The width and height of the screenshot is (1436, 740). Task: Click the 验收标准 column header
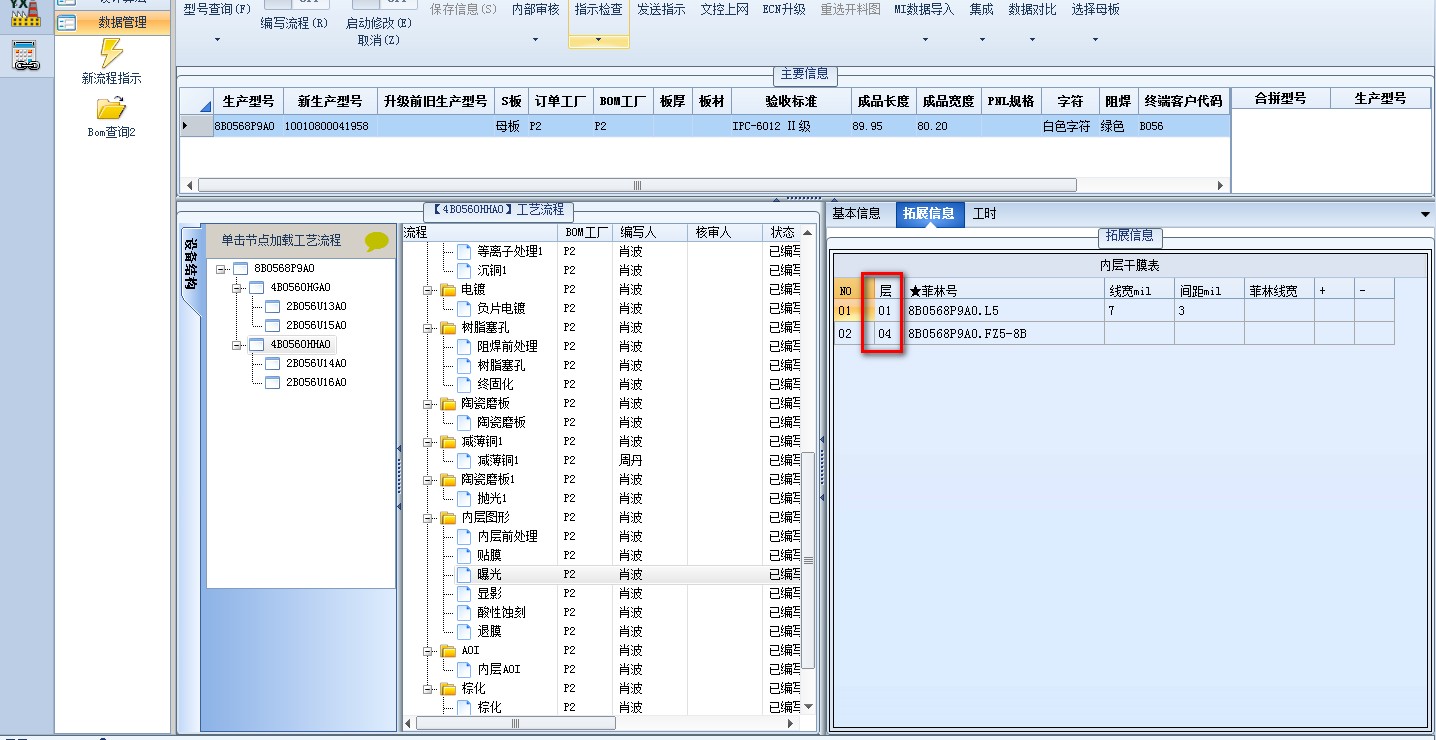(791, 101)
